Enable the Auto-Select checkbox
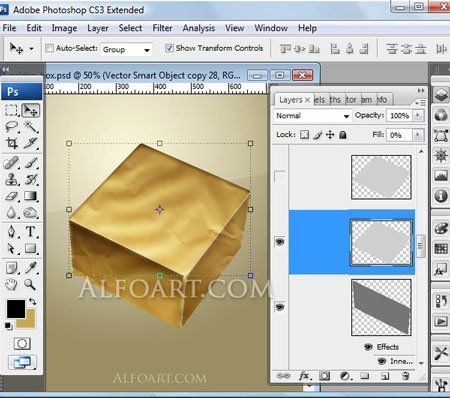This screenshot has height=398, width=450. pyautogui.click(x=49, y=48)
